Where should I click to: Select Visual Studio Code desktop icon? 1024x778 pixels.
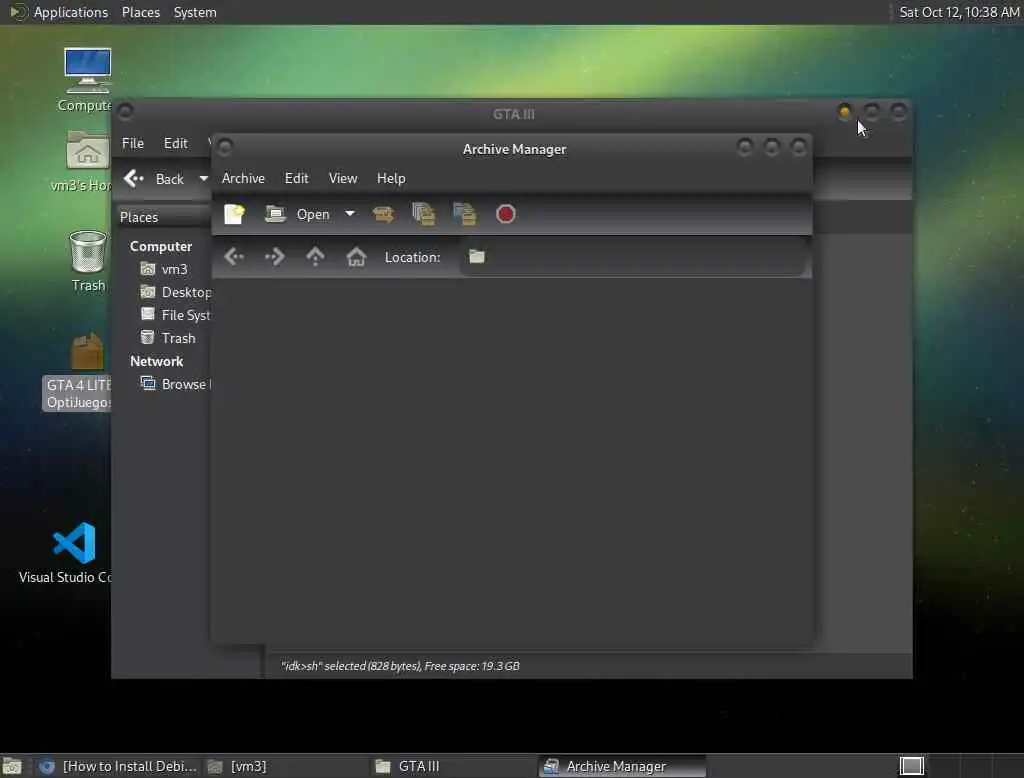pyautogui.click(x=68, y=553)
